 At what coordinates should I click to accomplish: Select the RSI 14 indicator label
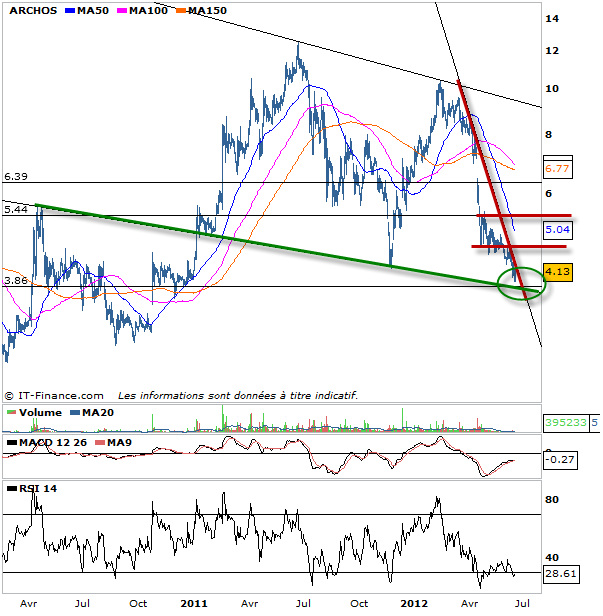coord(32,489)
